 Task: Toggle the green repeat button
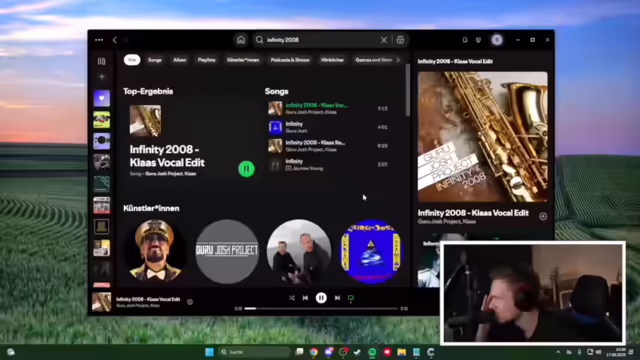pyautogui.click(x=351, y=298)
